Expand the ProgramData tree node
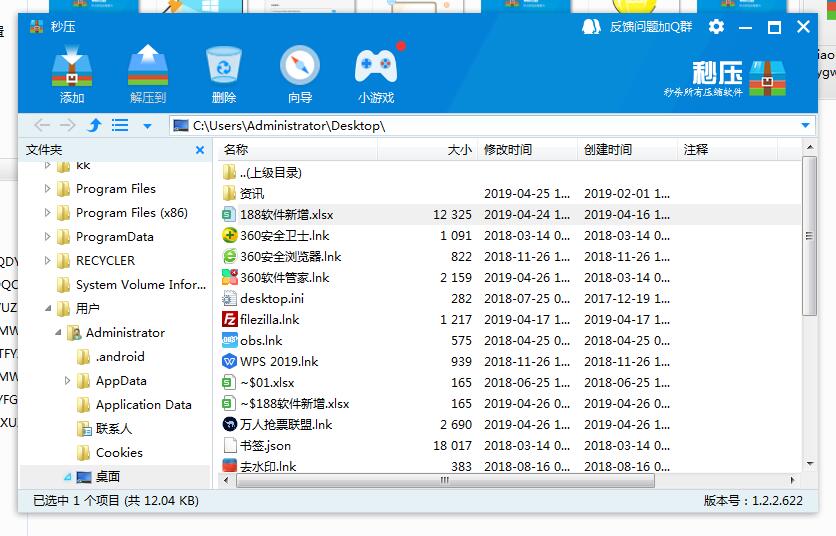 tap(47, 236)
